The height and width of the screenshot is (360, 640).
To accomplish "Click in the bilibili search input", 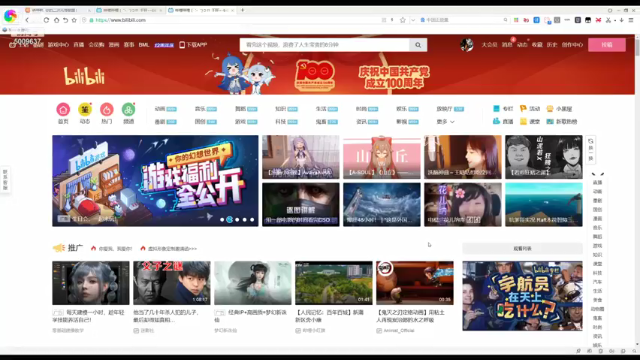I will point(324,45).
